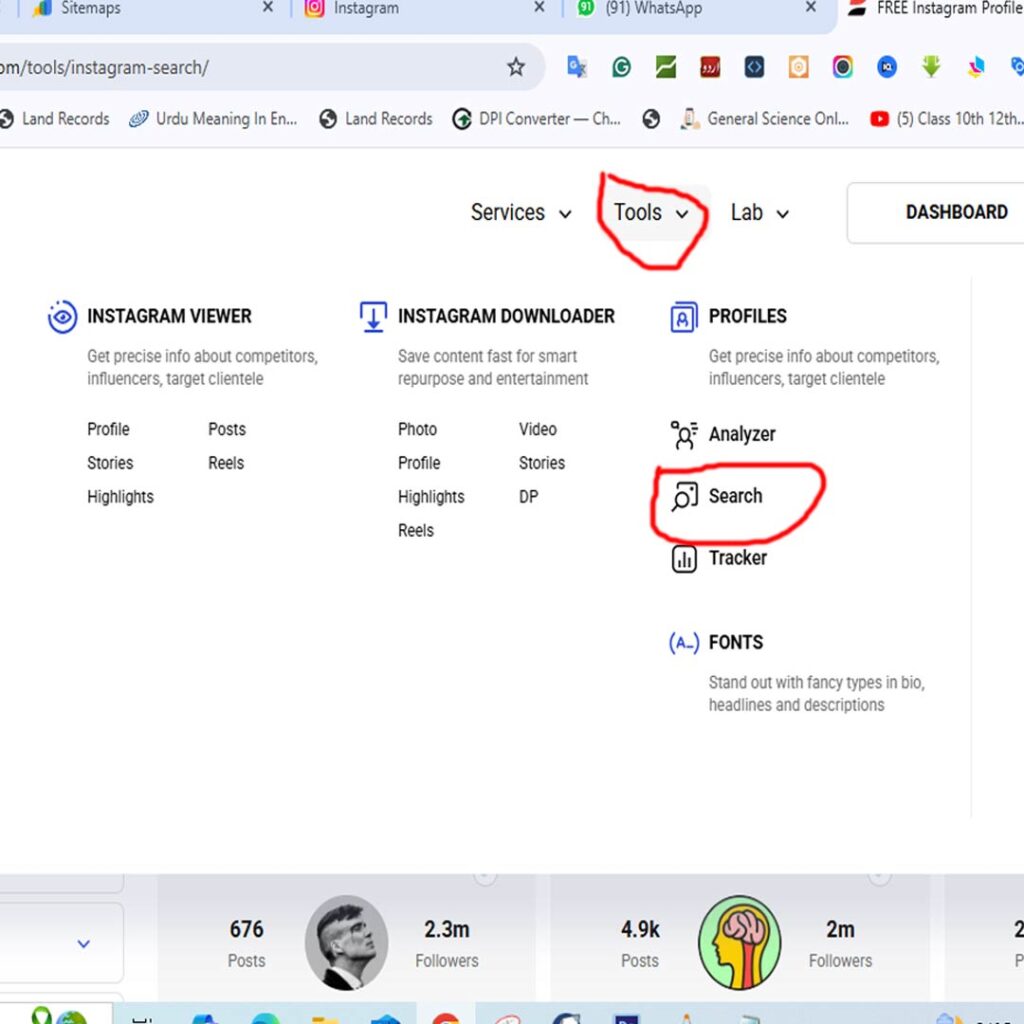Screen dimensions: 1024x1024
Task: Switch to the Sitemaps browser tab
Action: [91, 9]
